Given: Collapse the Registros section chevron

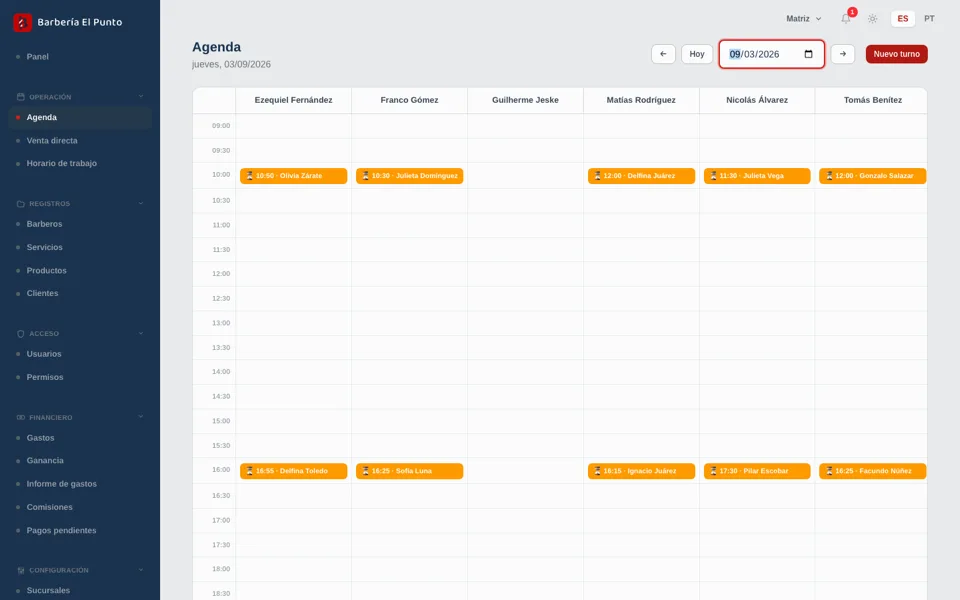Looking at the screenshot, I should coord(141,203).
